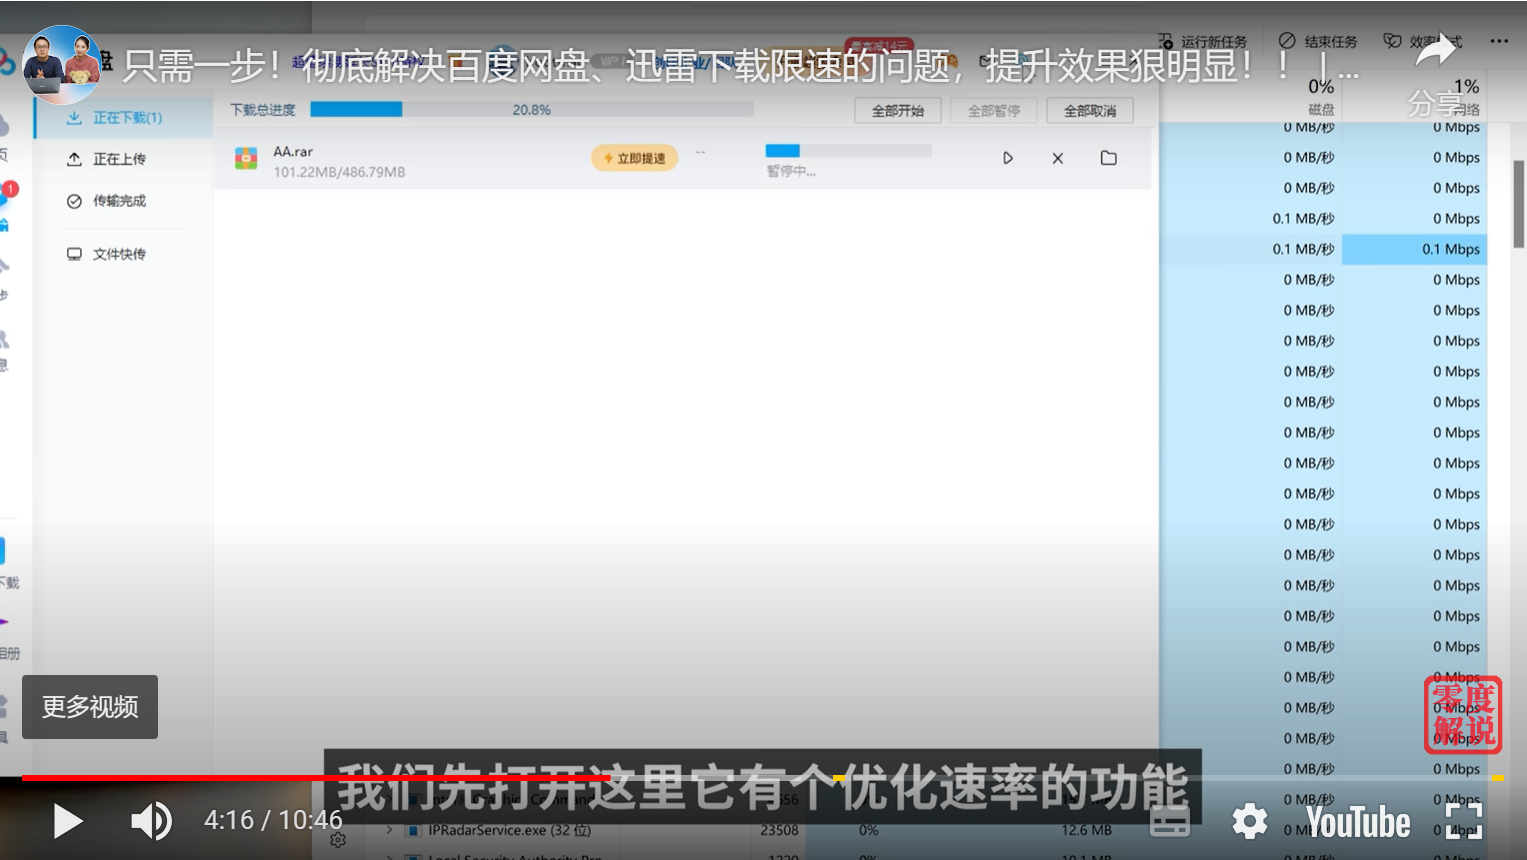
Task: Click the AA.rar archive file icon
Action: [246, 159]
